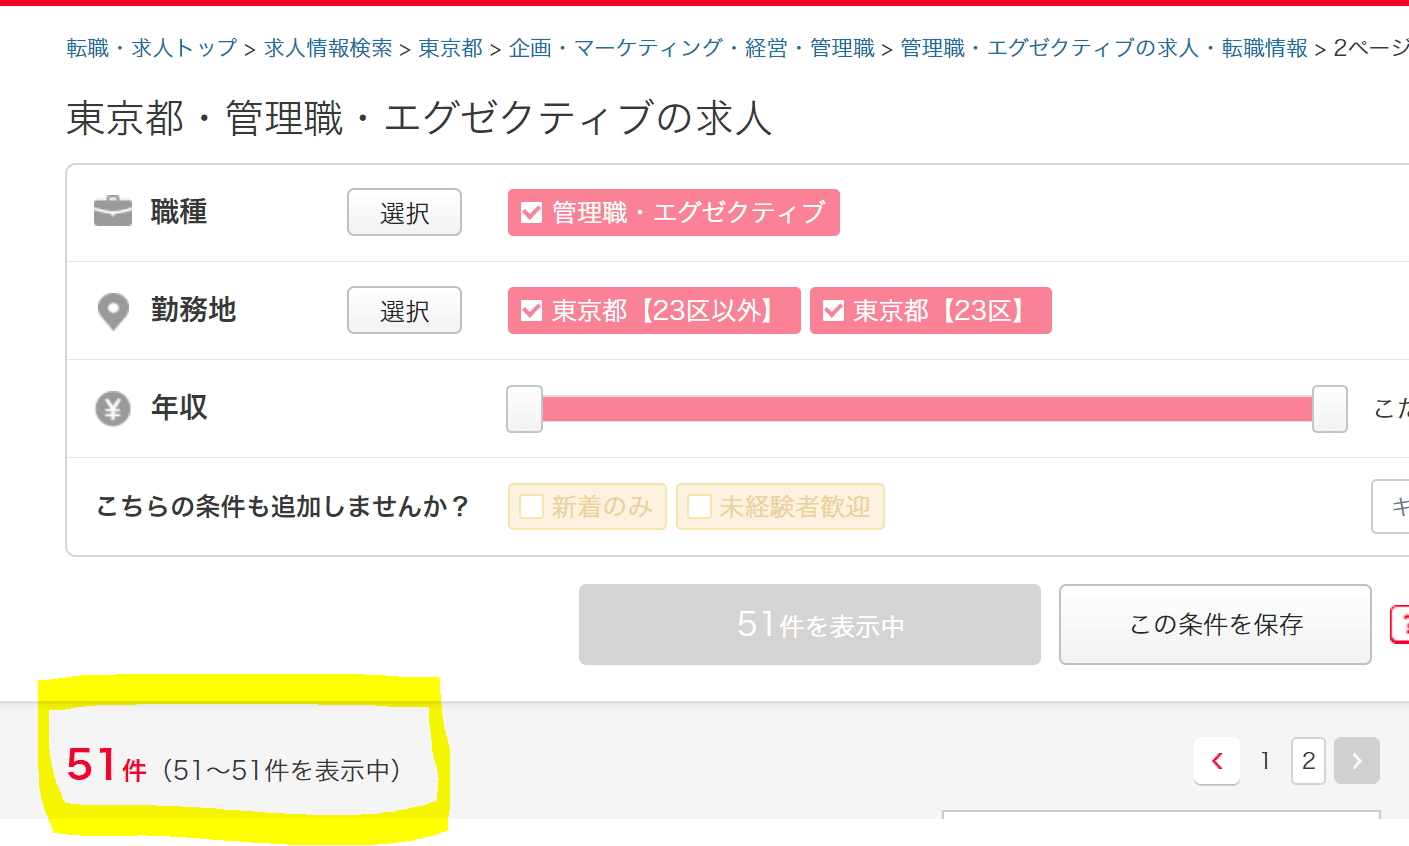Save search with この条件を保存
Viewport: 1409px width, 846px height.
pos(1215,625)
